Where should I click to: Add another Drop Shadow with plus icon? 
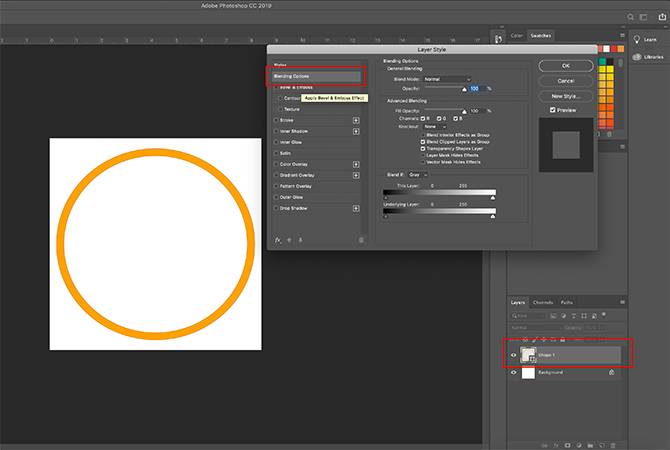pos(356,209)
